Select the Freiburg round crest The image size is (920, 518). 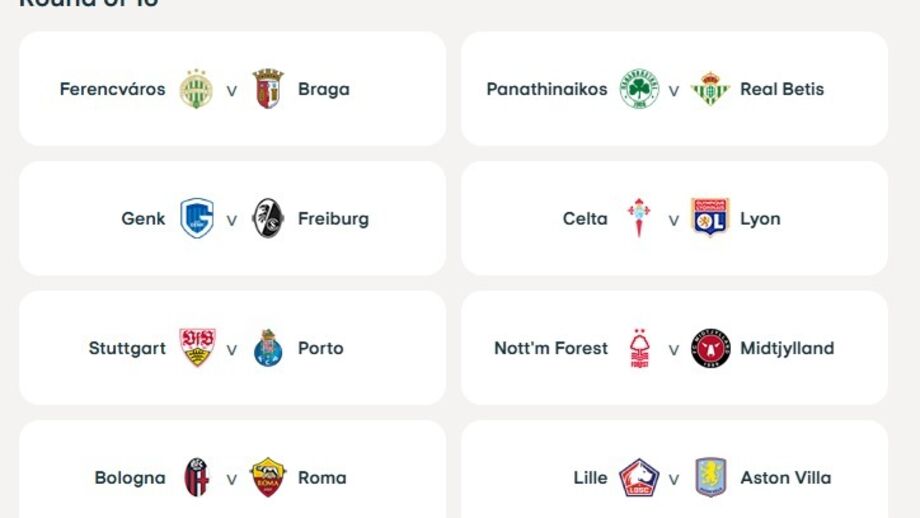coord(267,218)
